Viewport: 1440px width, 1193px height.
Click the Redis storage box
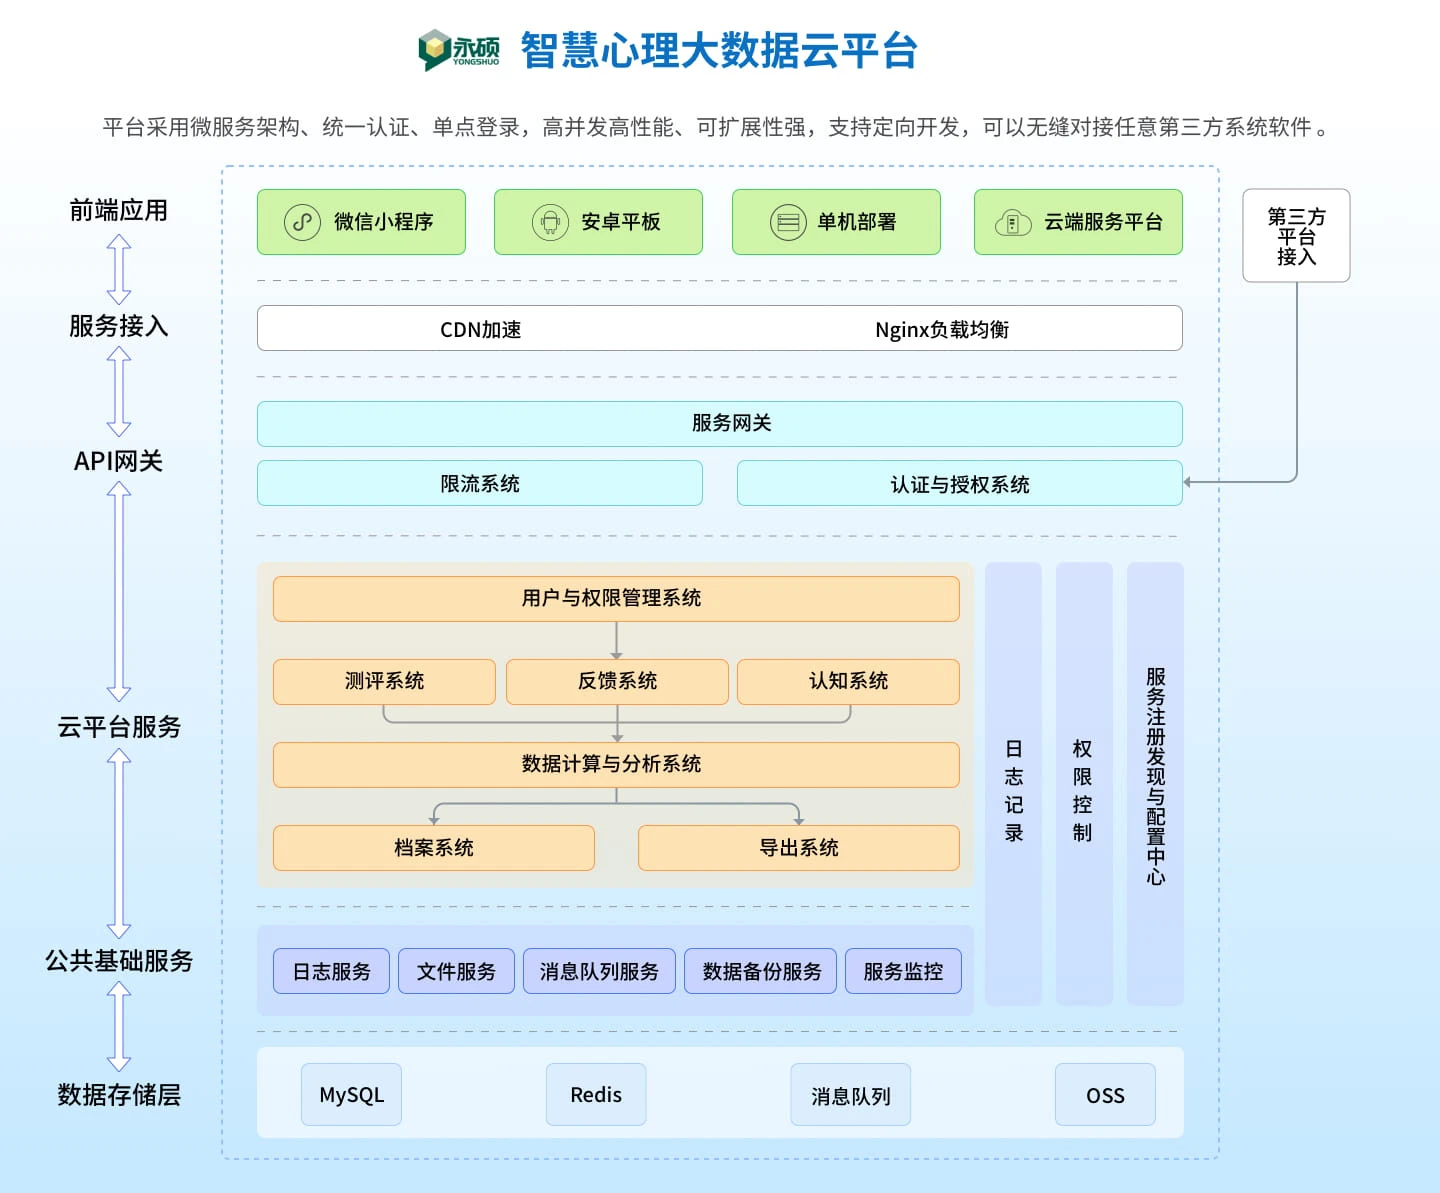coord(595,1095)
